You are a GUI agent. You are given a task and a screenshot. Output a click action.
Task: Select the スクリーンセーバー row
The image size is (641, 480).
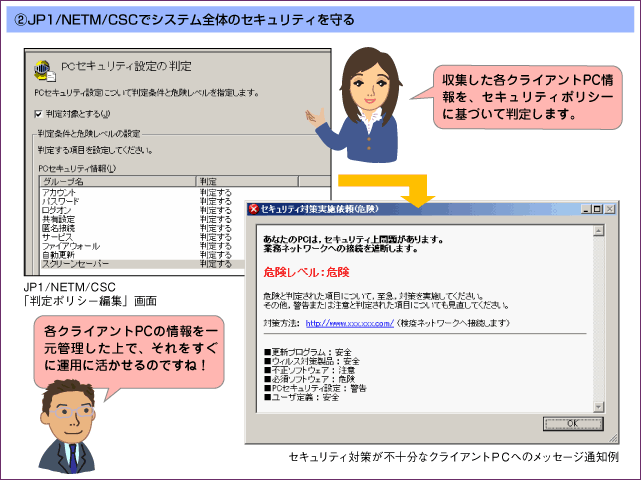click(143, 264)
